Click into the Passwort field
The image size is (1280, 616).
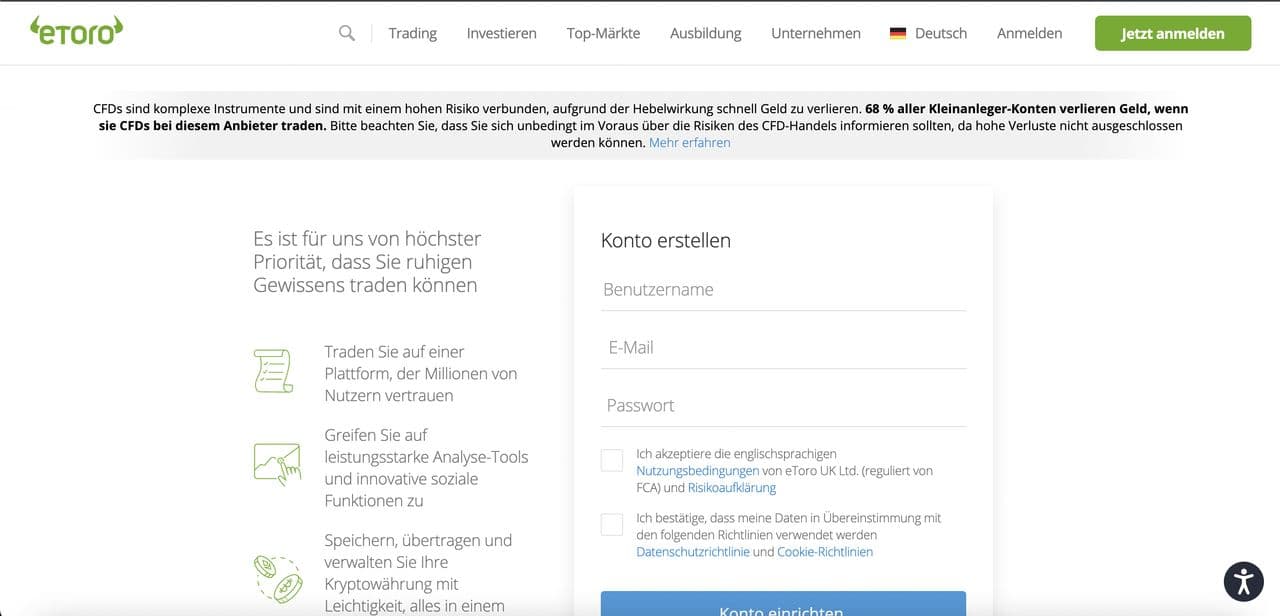tap(783, 406)
